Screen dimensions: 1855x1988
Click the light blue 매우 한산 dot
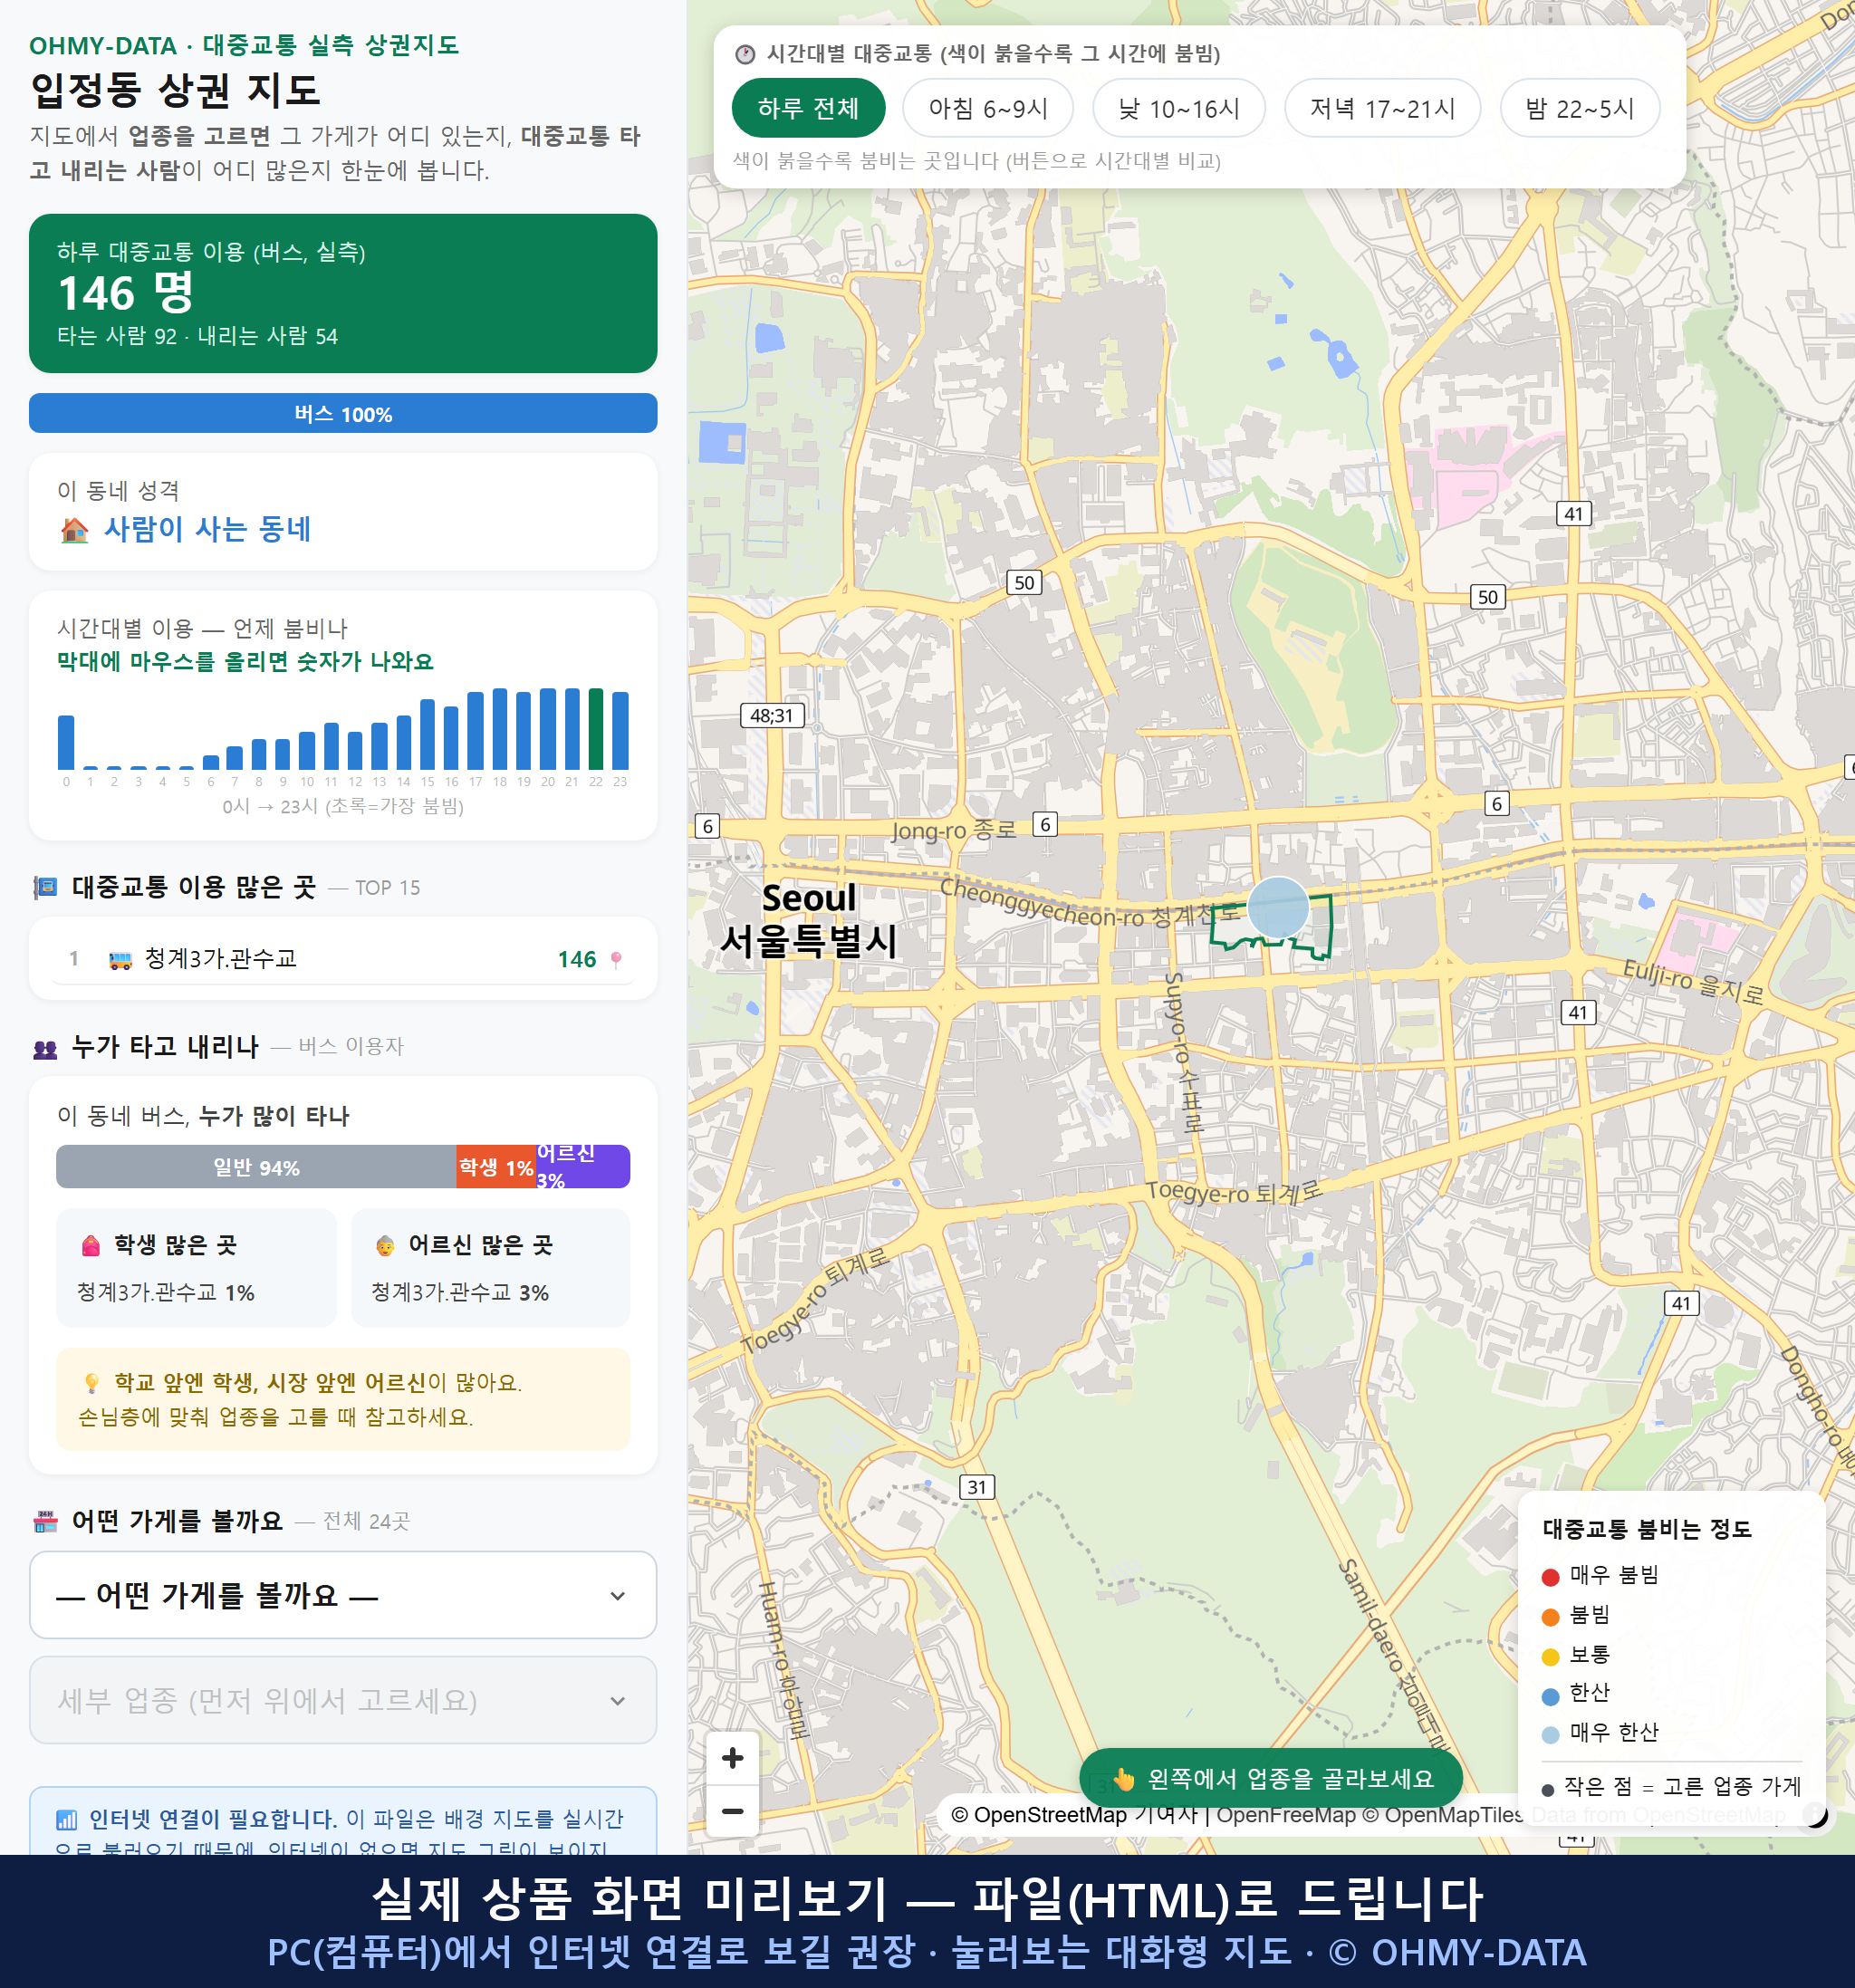(1550, 1735)
